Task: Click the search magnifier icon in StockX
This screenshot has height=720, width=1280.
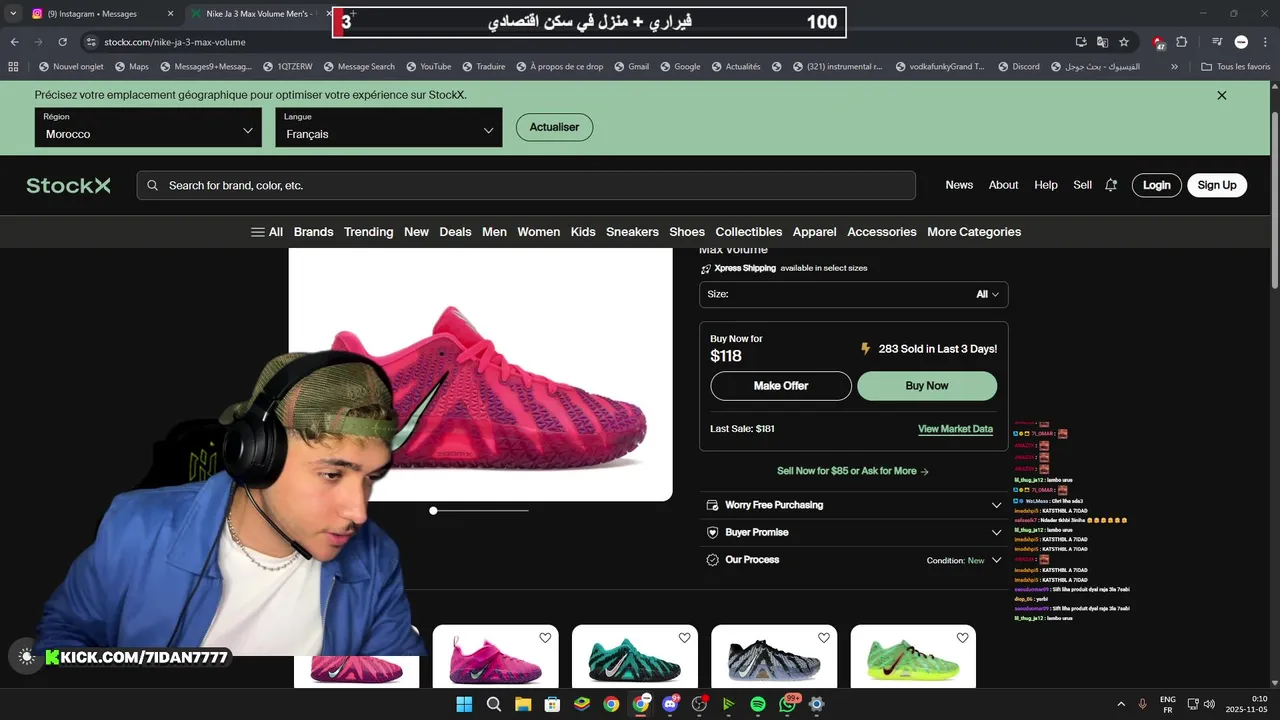Action: pyautogui.click(x=153, y=185)
